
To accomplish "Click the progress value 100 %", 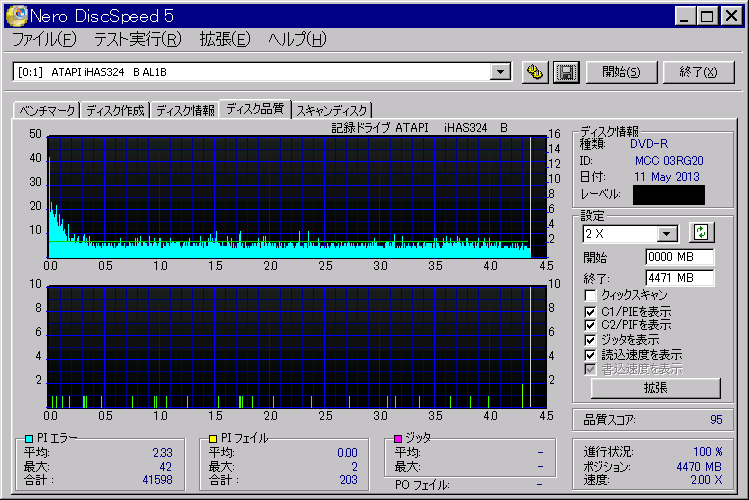I will pos(708,452).
